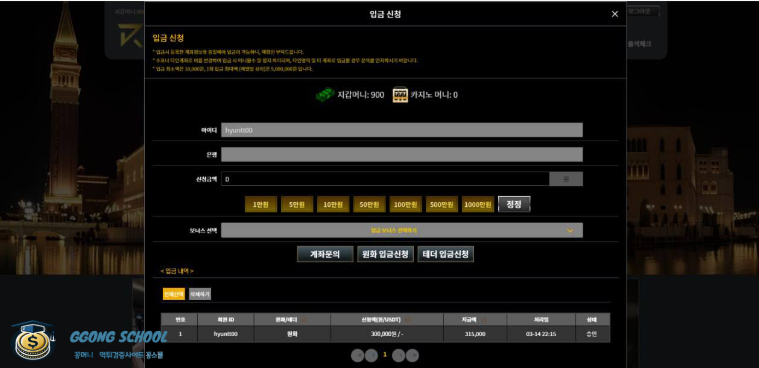The width and height of the screenshot is (759, 368).
Task: Reset the amount with 정정 button
Action: [514, 204]
